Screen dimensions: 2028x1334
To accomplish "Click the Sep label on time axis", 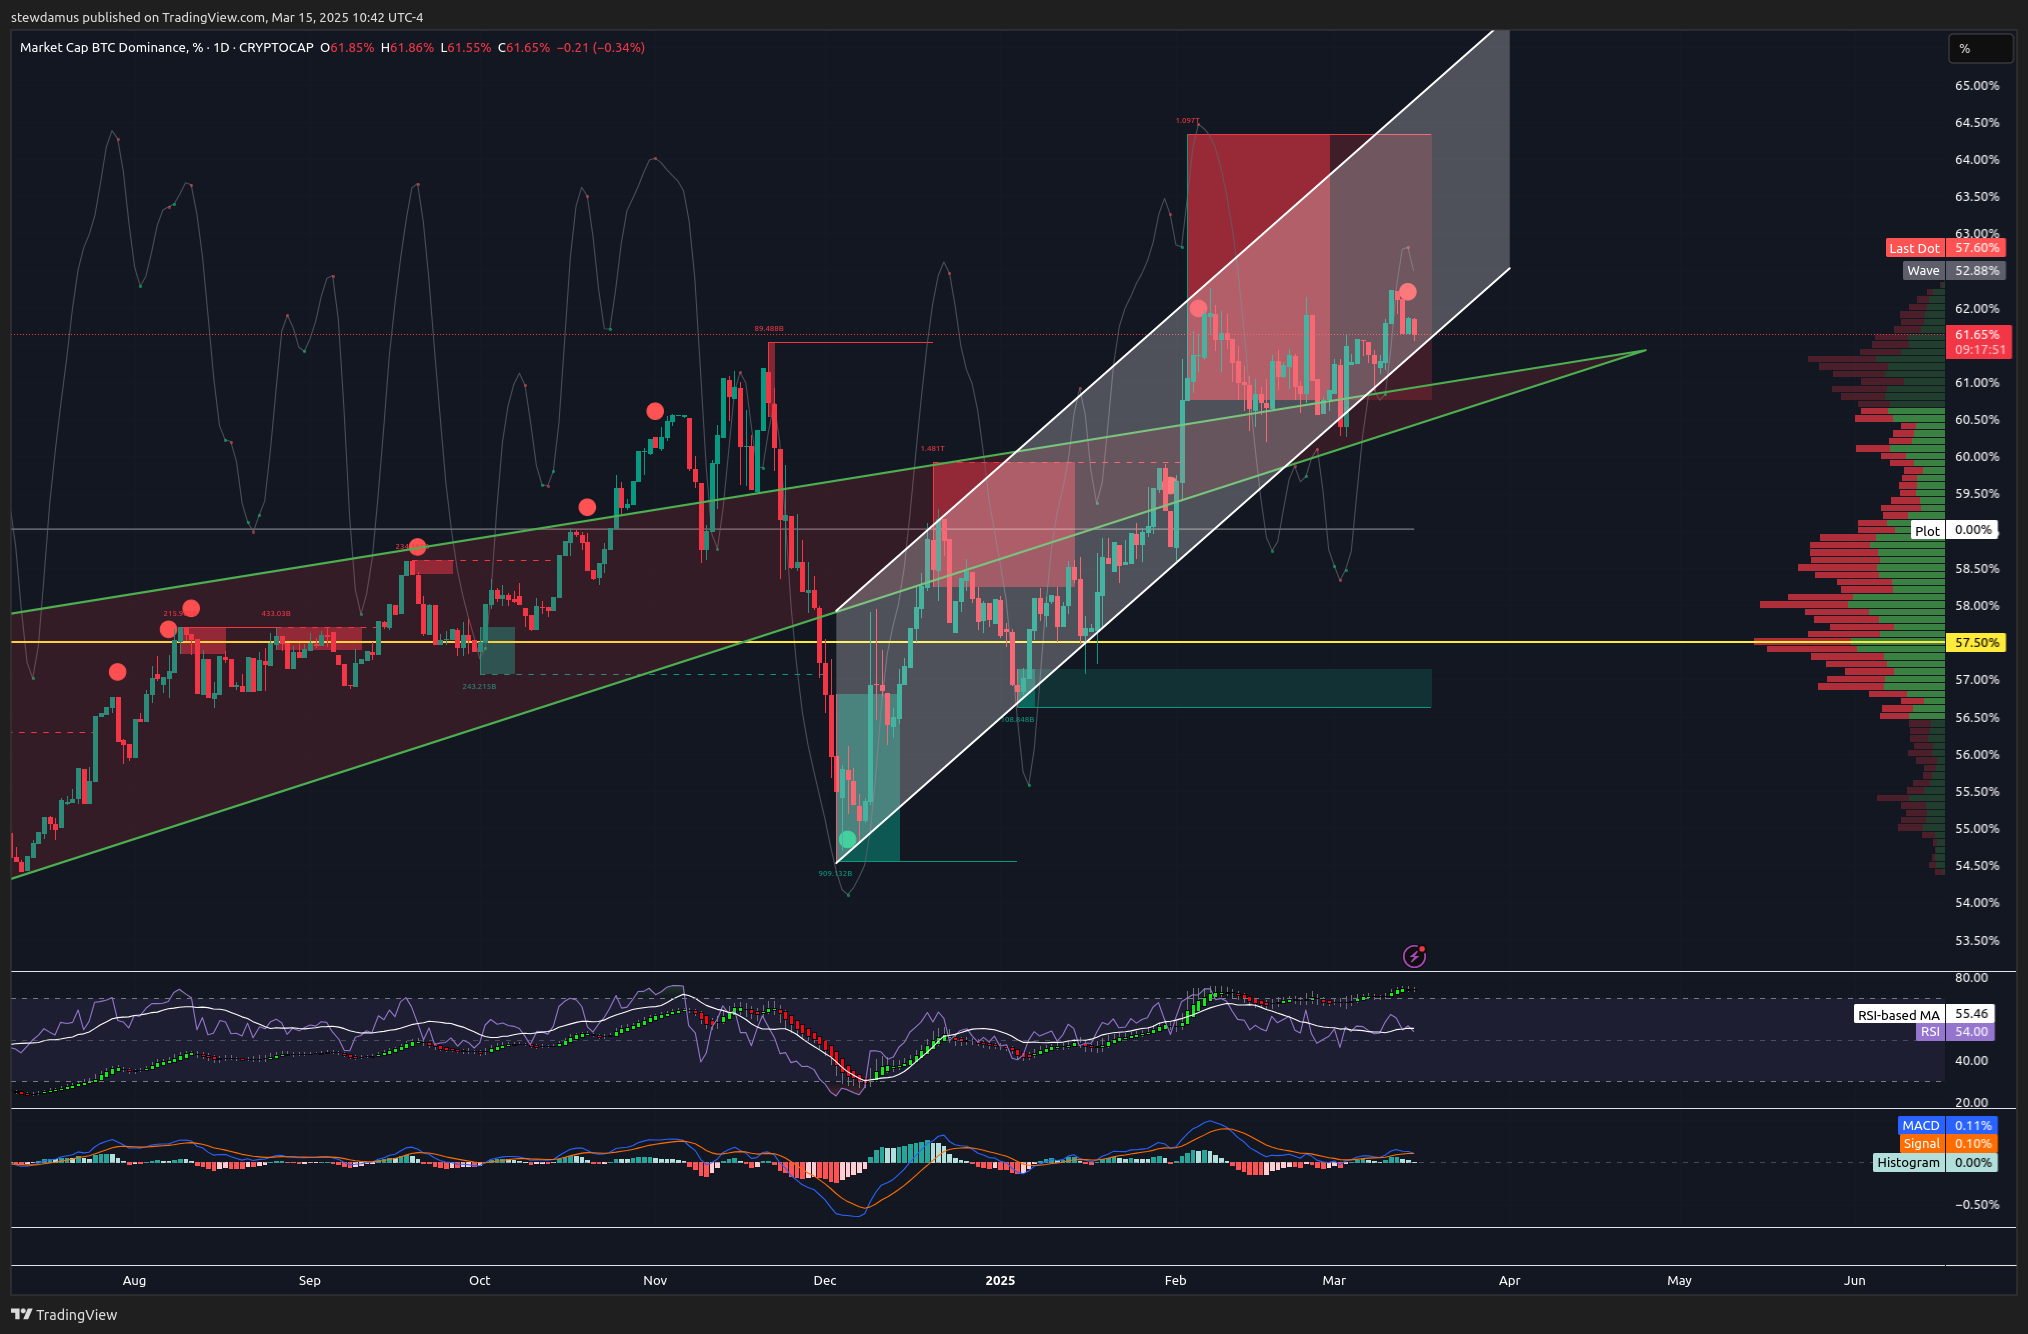I will tap(310, 1280).
